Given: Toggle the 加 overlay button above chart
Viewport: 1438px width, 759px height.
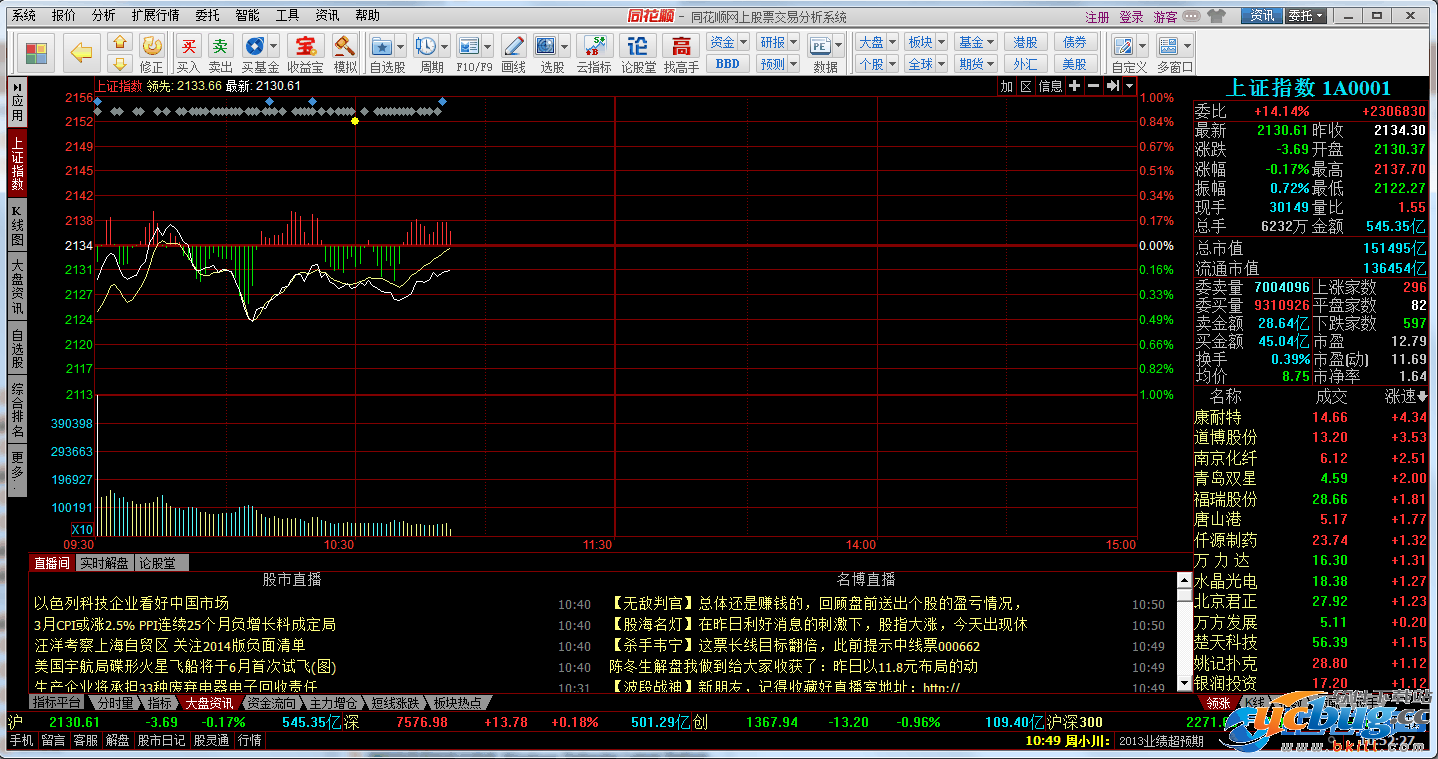Looking at the screenshot, I should [1007, 86].
